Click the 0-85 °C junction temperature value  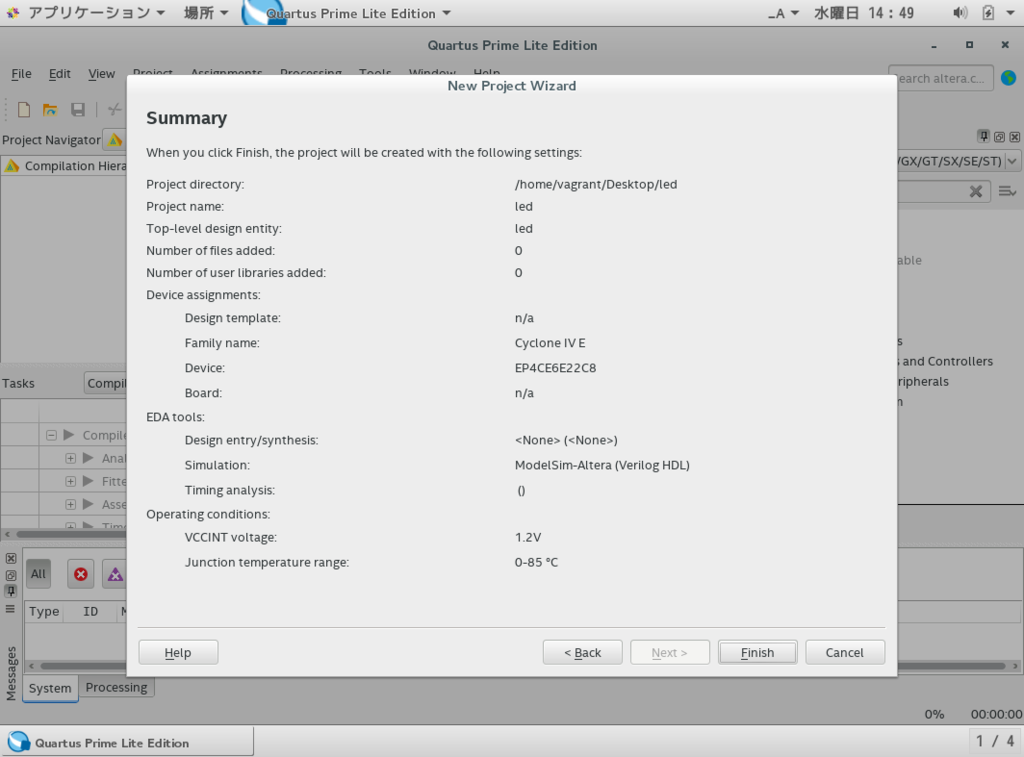[536, 562]
